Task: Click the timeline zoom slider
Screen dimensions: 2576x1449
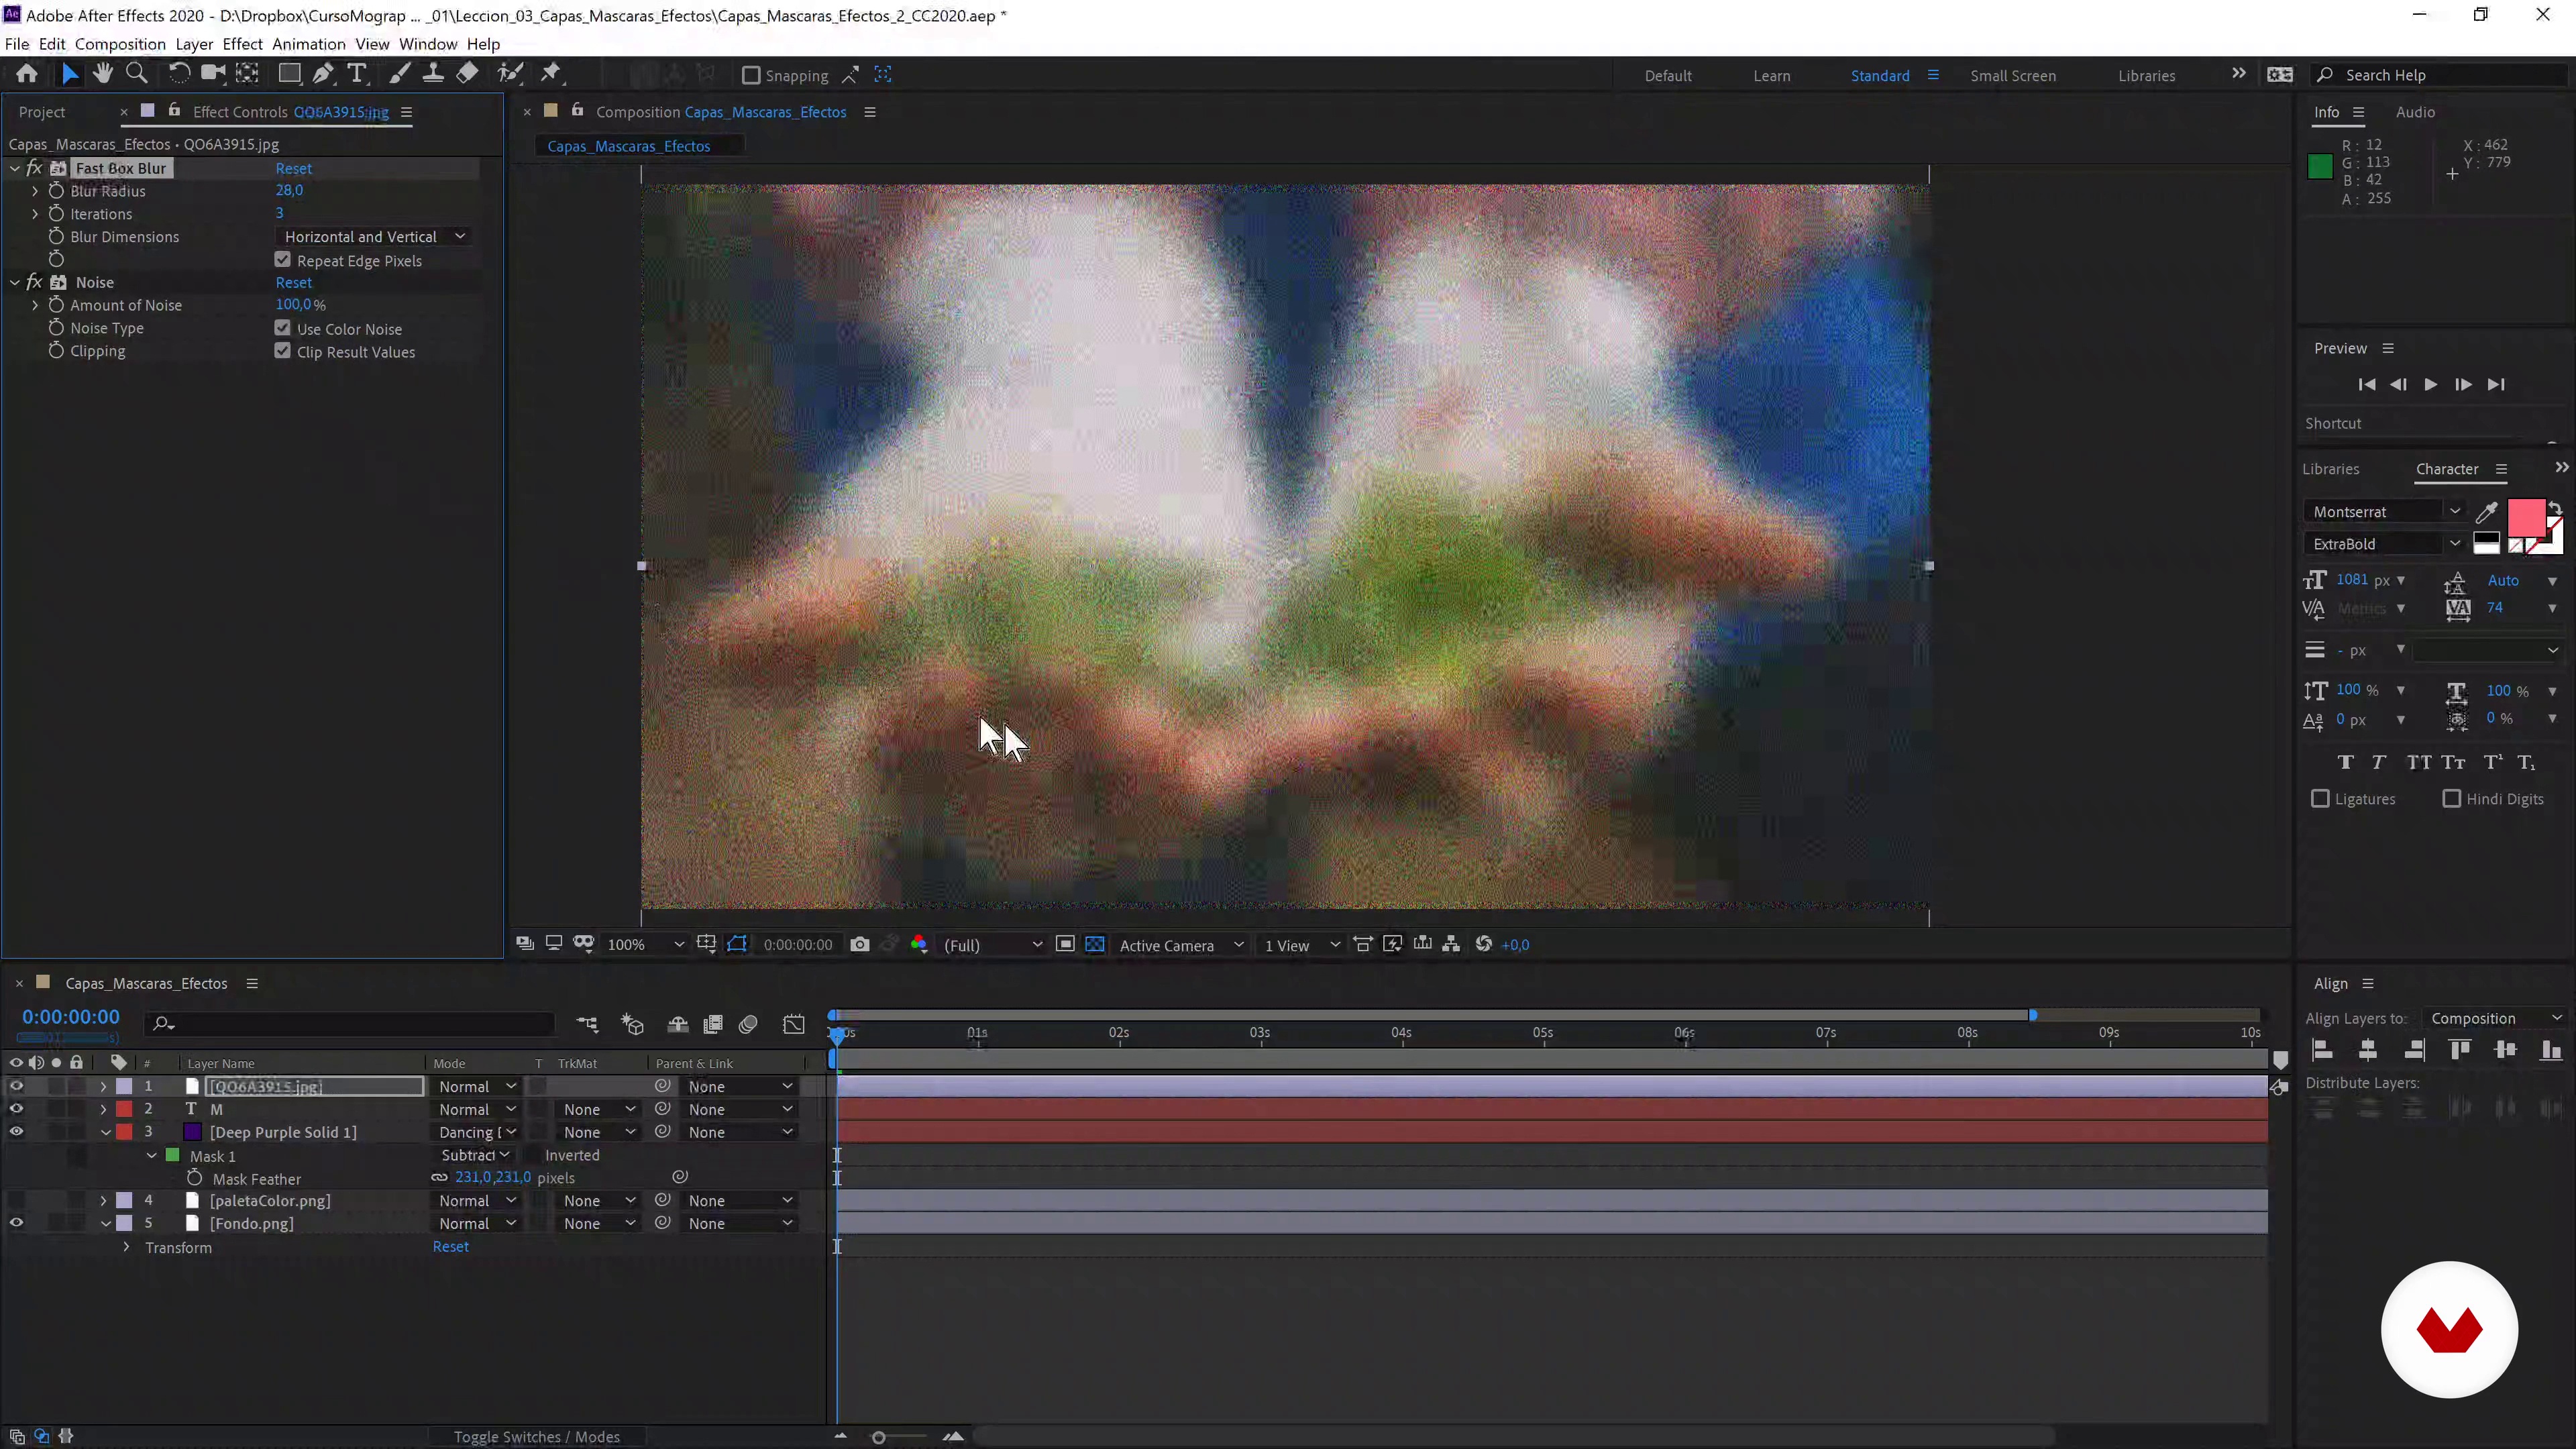Action: point(879,1437)
